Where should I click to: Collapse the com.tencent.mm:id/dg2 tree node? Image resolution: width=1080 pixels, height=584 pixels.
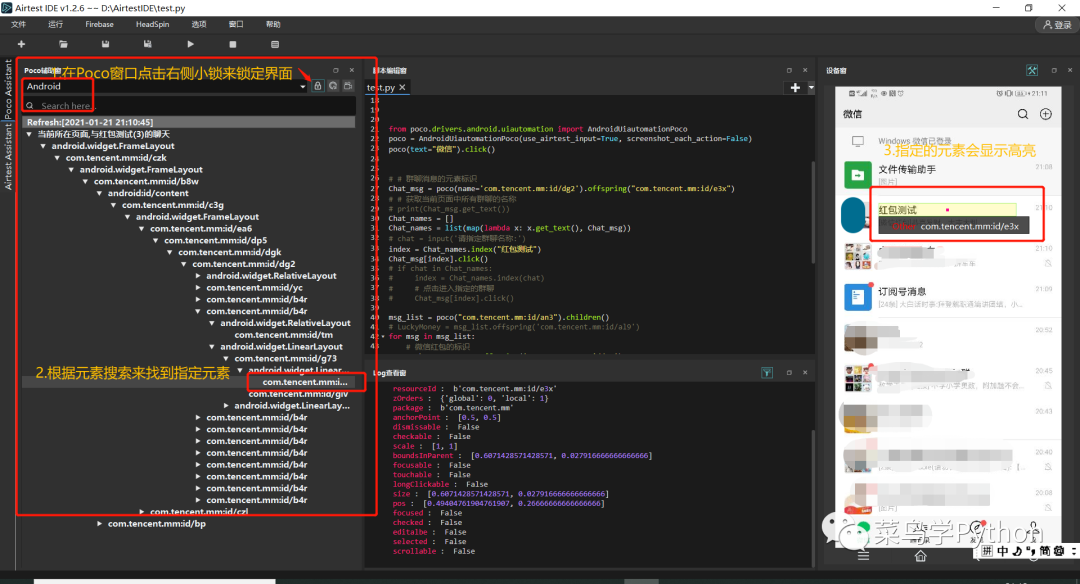(184, 264)
